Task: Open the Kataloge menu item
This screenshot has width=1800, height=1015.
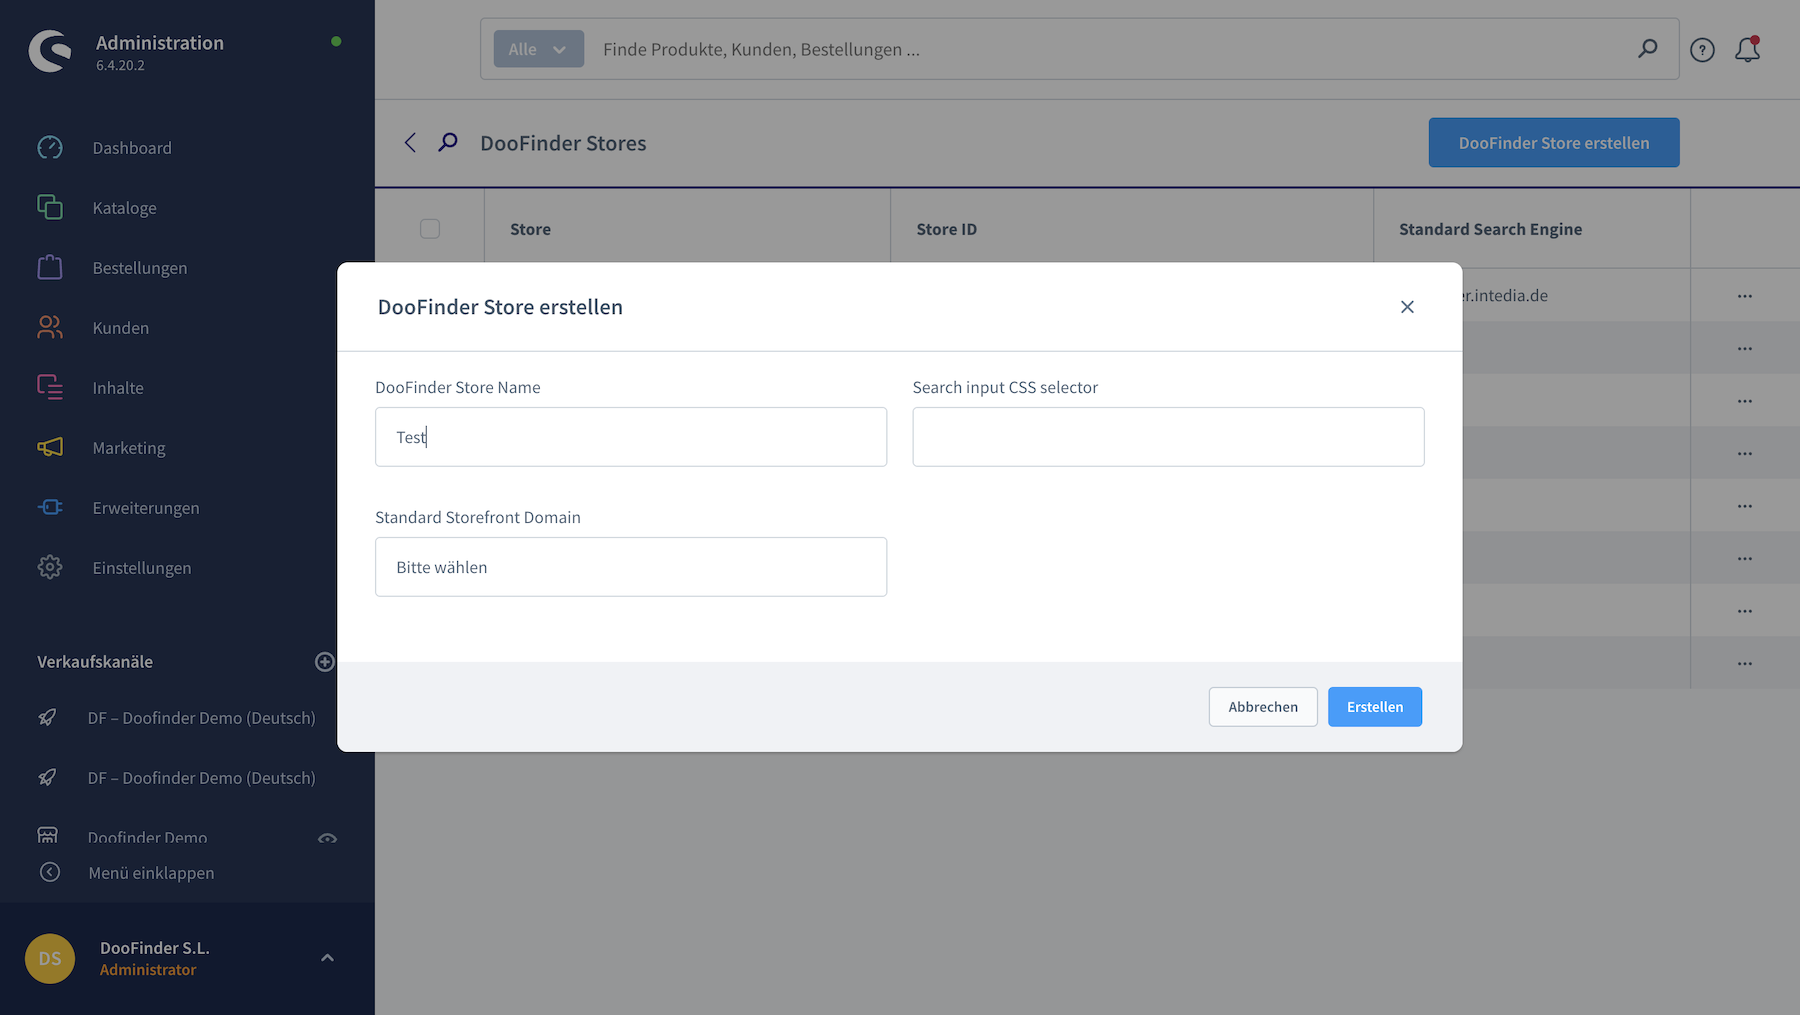Action: click(x=124, y=208)
